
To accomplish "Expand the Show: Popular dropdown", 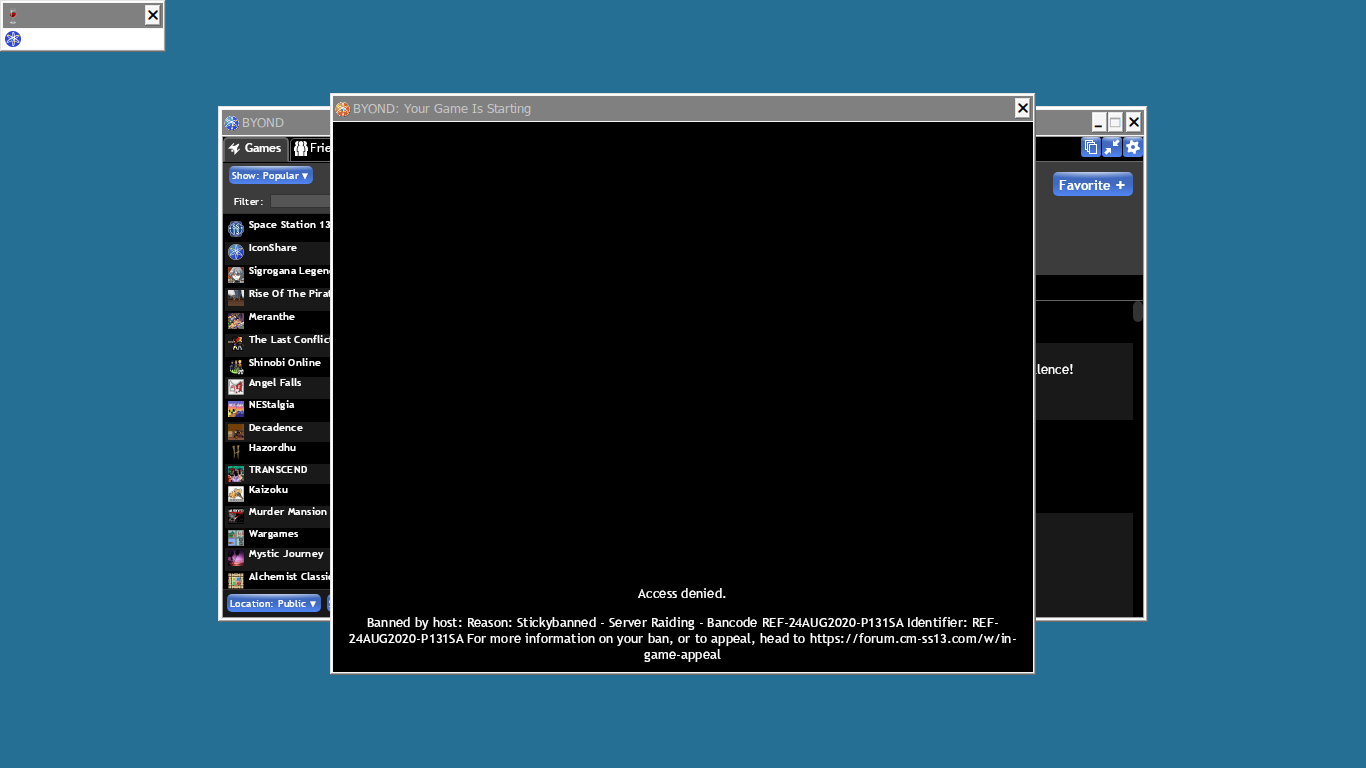I will pyautogui.click(x=270, y=176).
